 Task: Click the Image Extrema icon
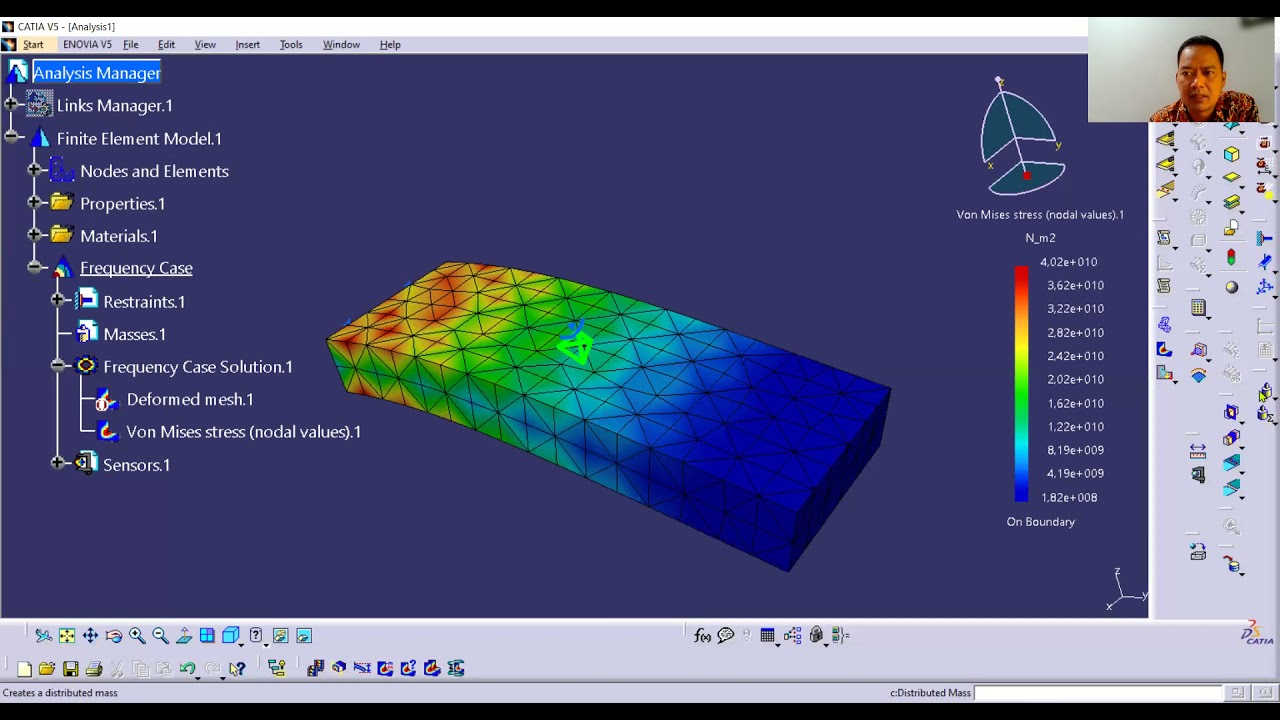point(385,668)
